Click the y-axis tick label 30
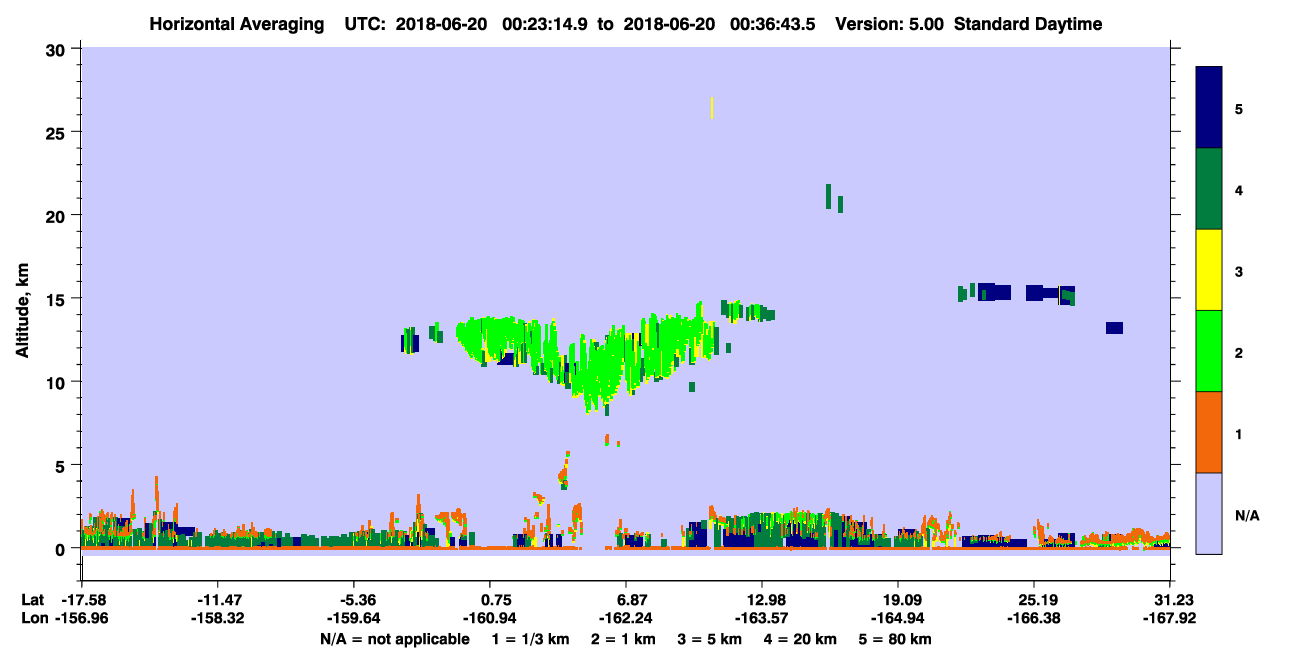1300x667 pixels. (x=57, y=49)
